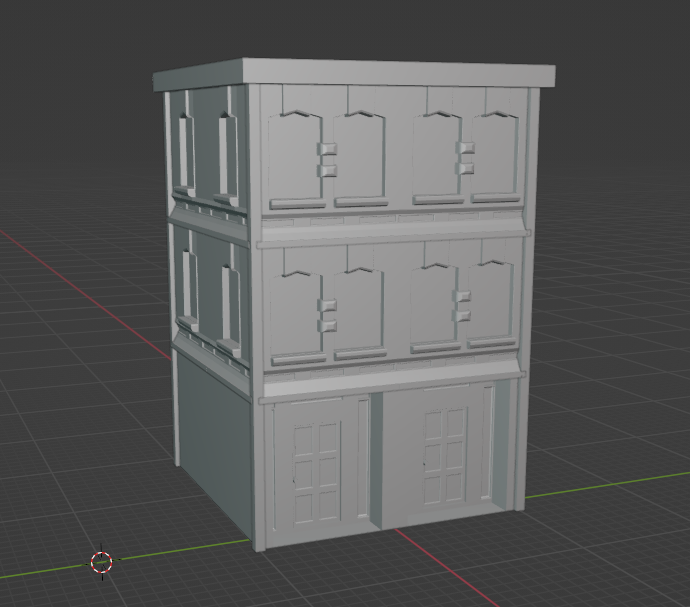This screenshot has height=607, width=690.
Task: Click the red-white 3D cursor crosshair
Action: 102,562
